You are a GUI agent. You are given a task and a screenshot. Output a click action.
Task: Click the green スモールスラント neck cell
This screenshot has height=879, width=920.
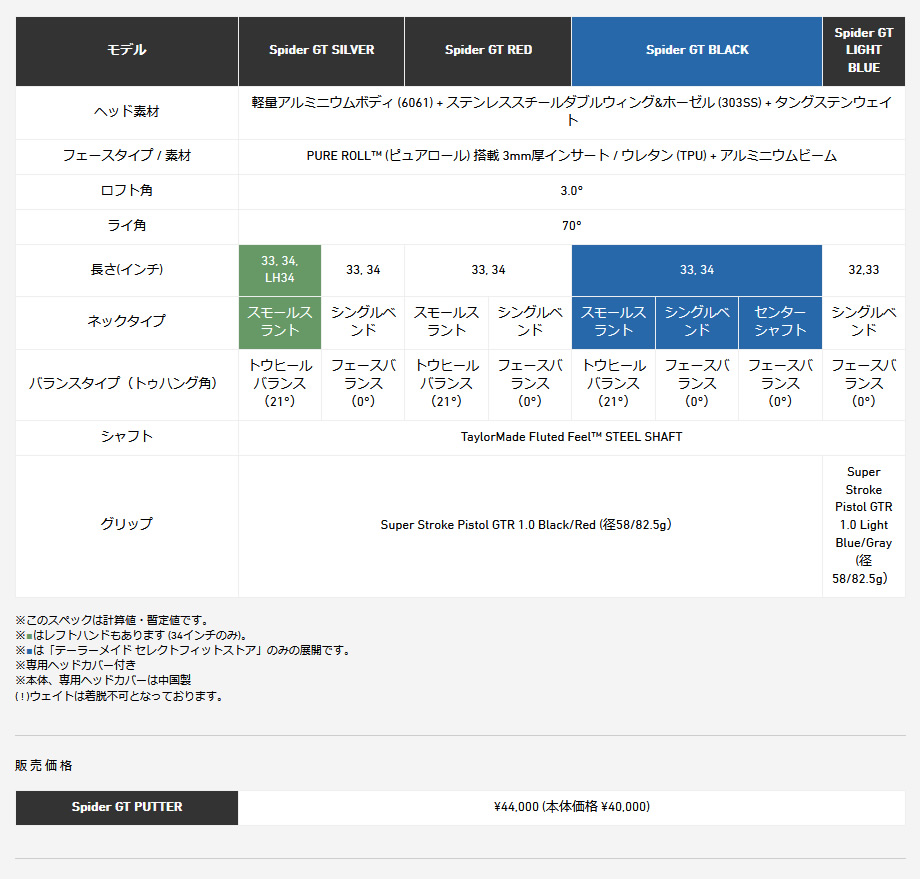click(280, 322)
